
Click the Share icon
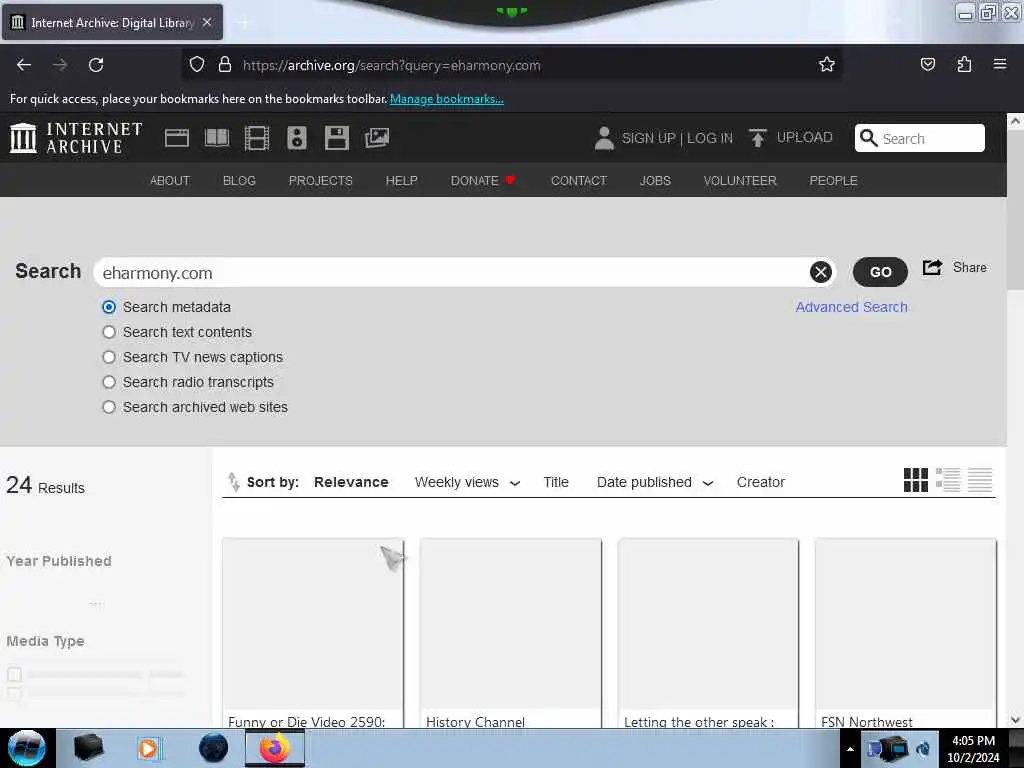(x=933, y=267)
